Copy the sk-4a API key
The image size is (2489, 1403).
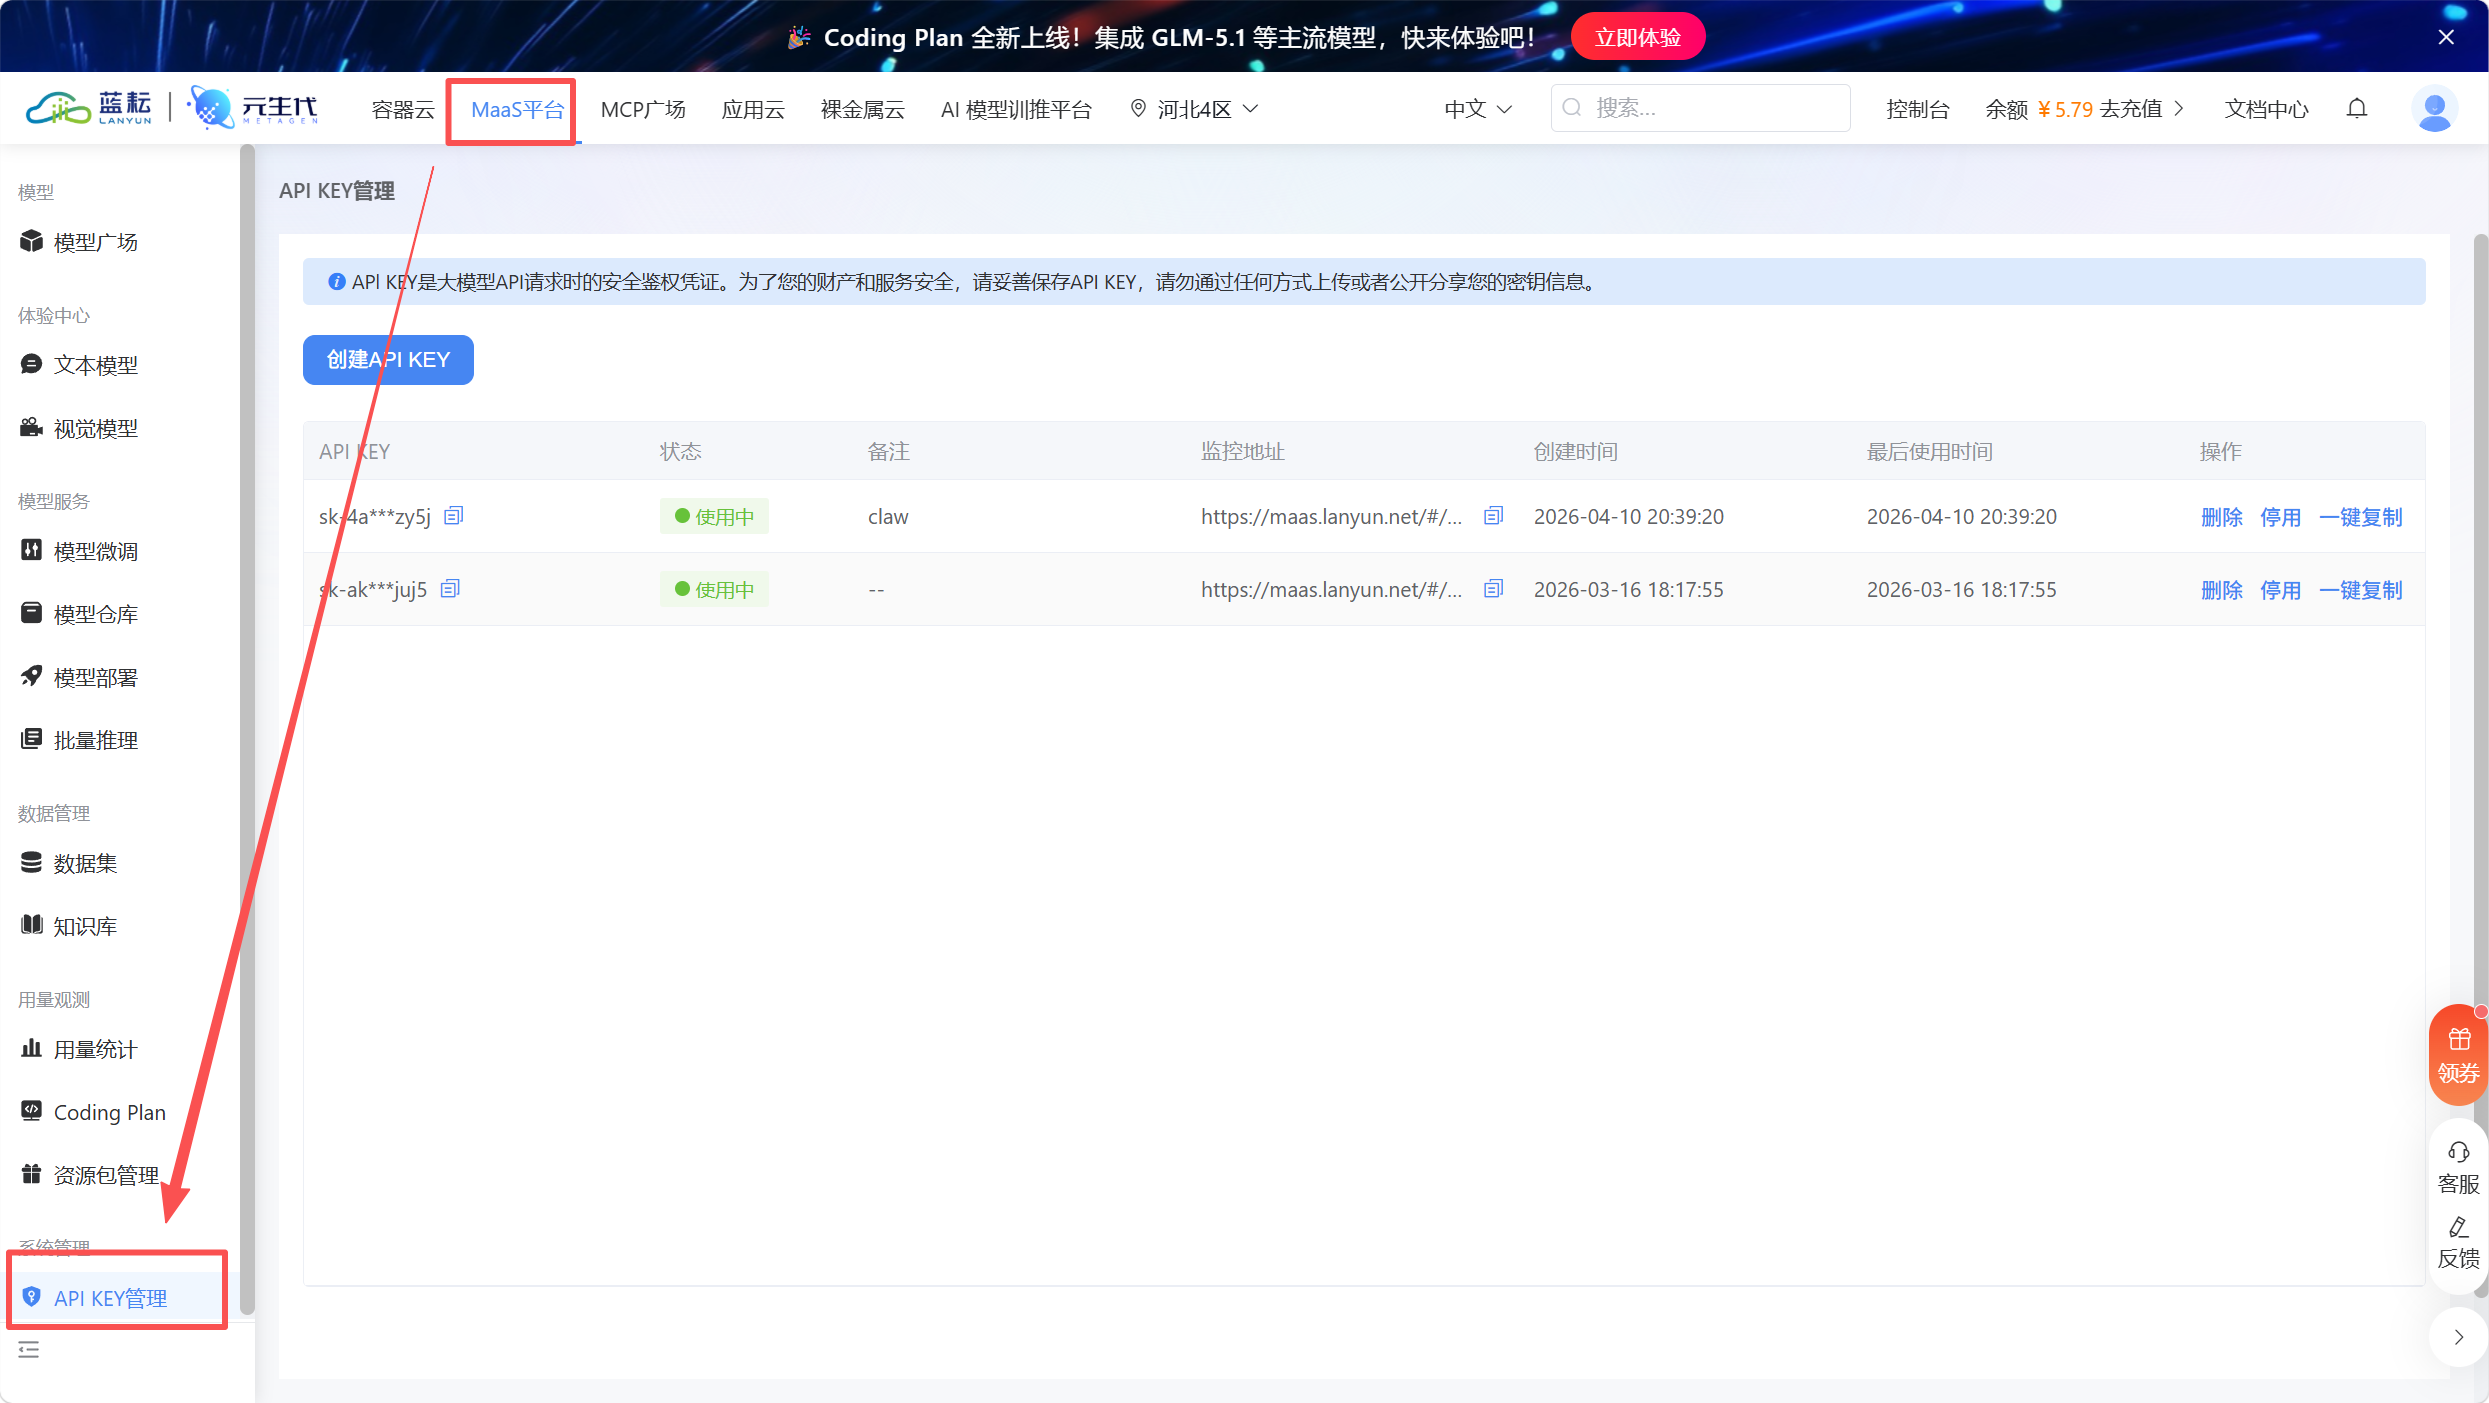(452, 515)
